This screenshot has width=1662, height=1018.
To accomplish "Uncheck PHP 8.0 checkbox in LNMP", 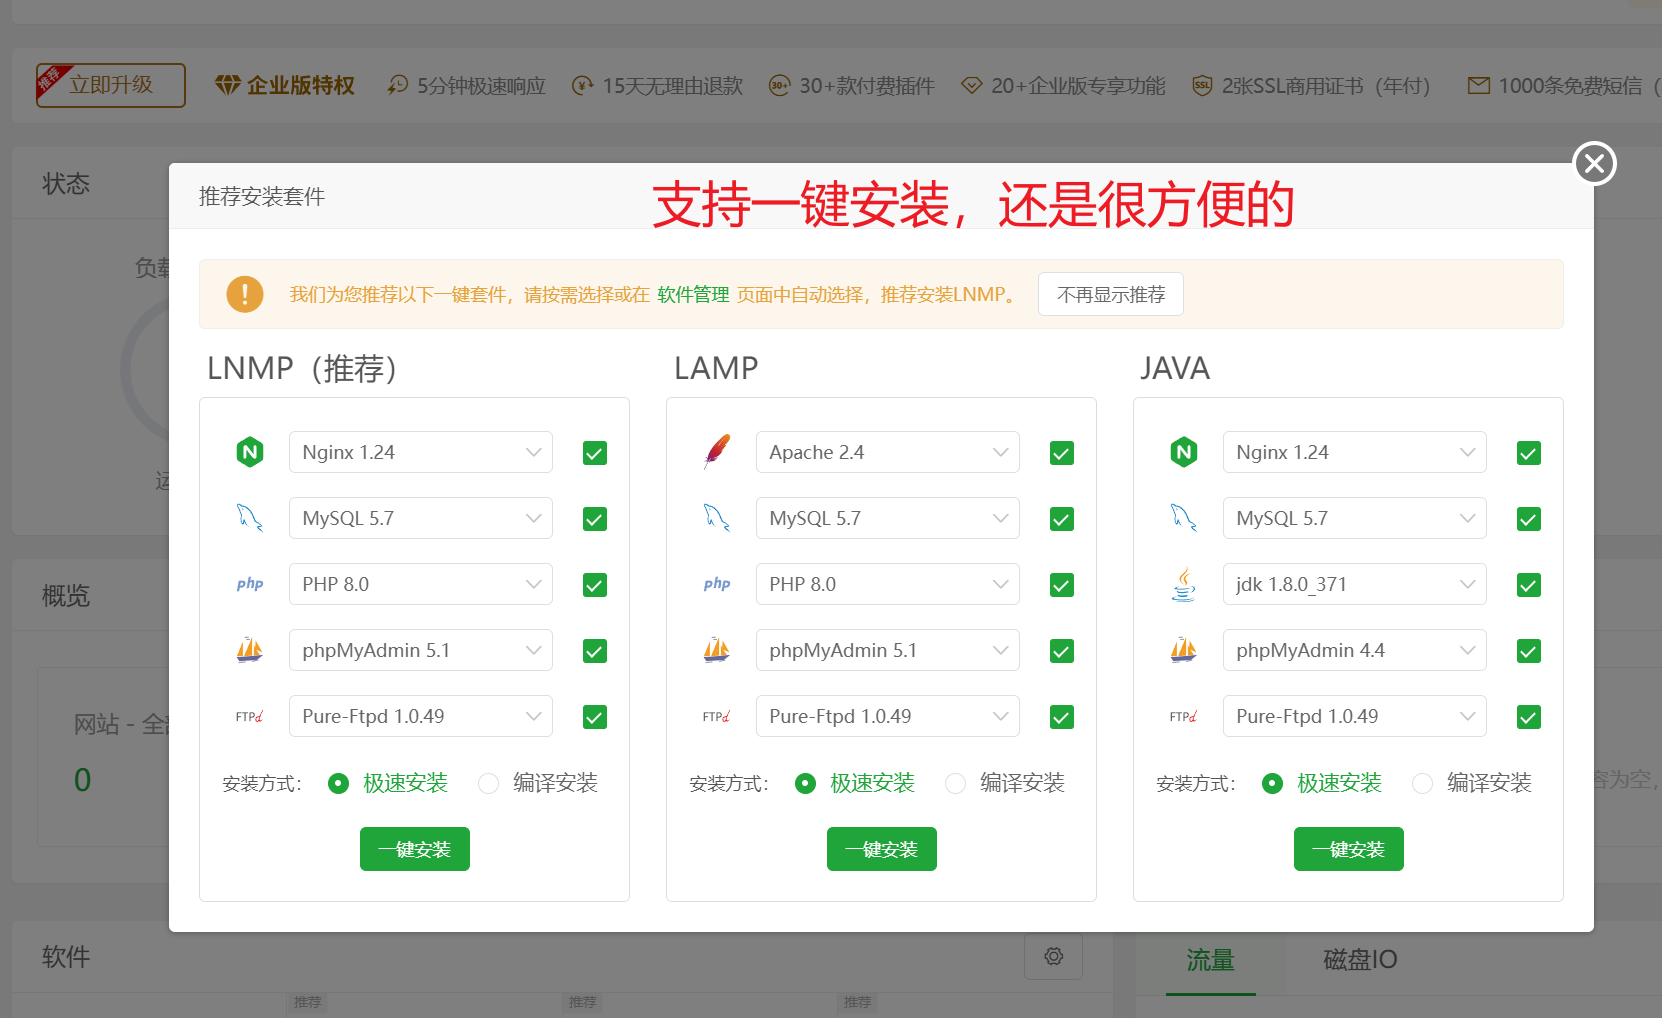I will point(595,585).
